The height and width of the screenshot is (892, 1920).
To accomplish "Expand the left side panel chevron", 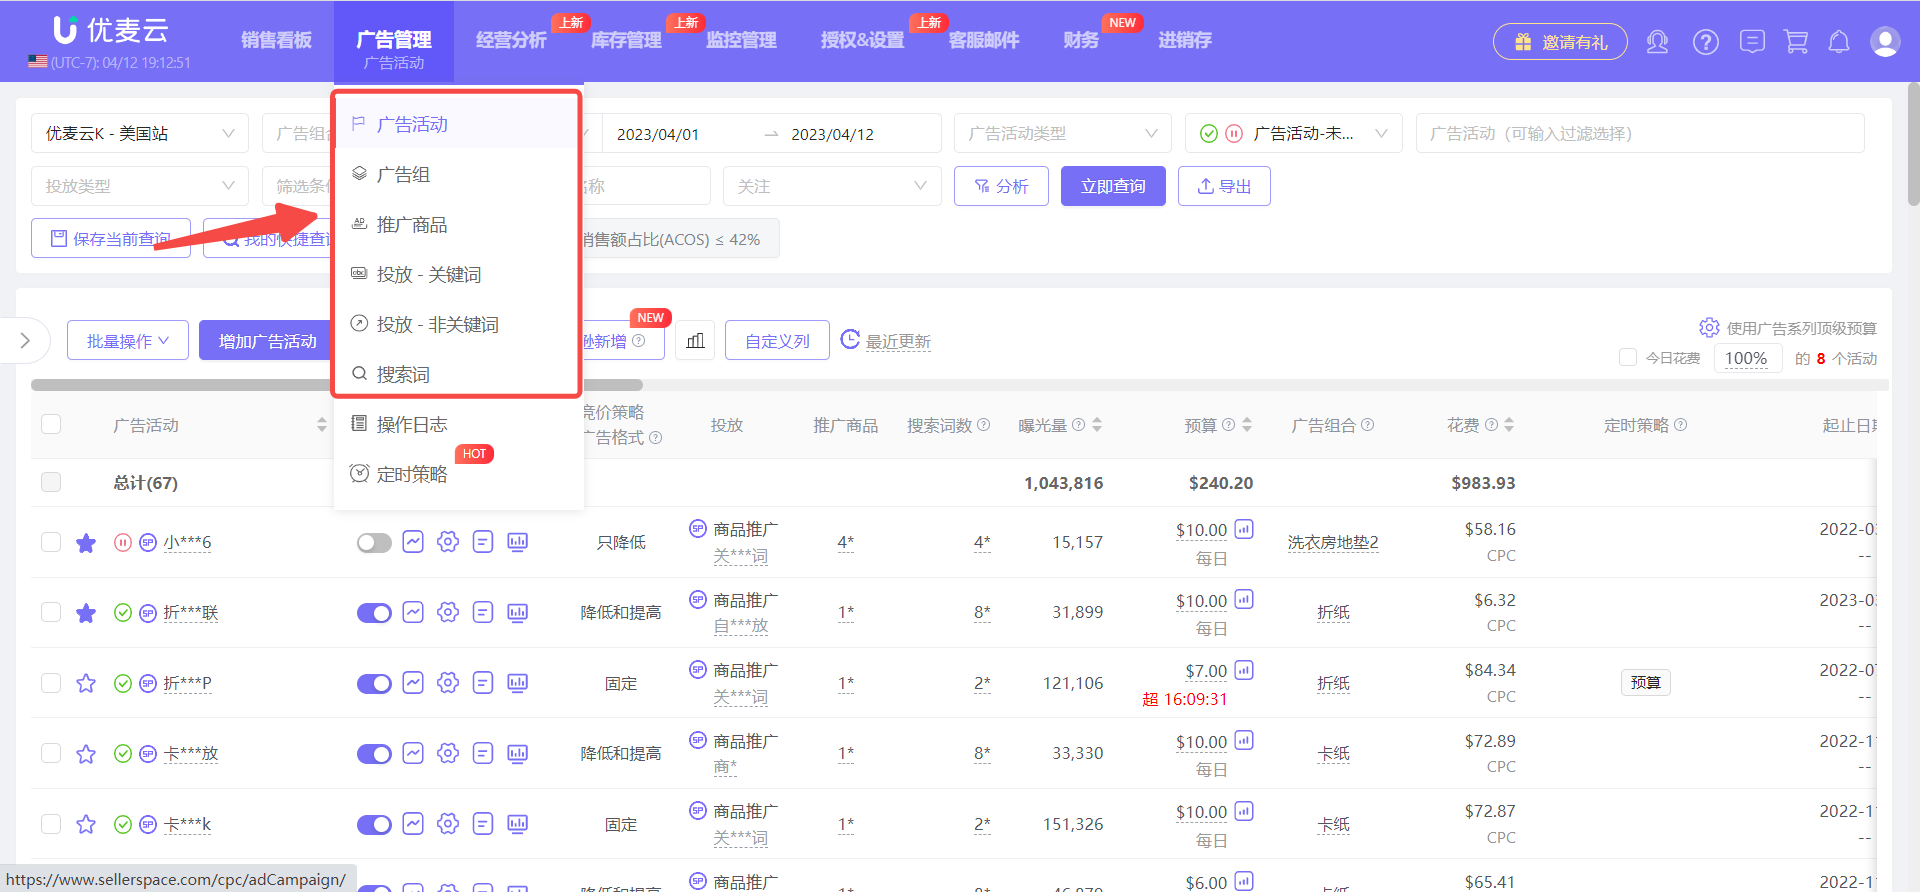I will tap(25, 341).
